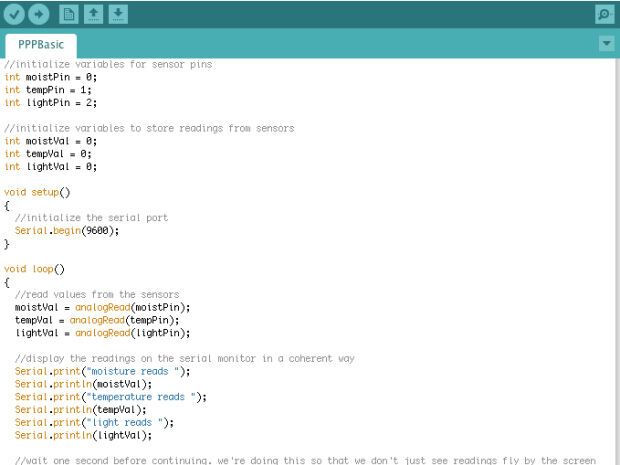The width and height of the screenshot is (620, 465).
Task: Click the 'Serial.println(tempVal);' line
Action: pos(81,410)
